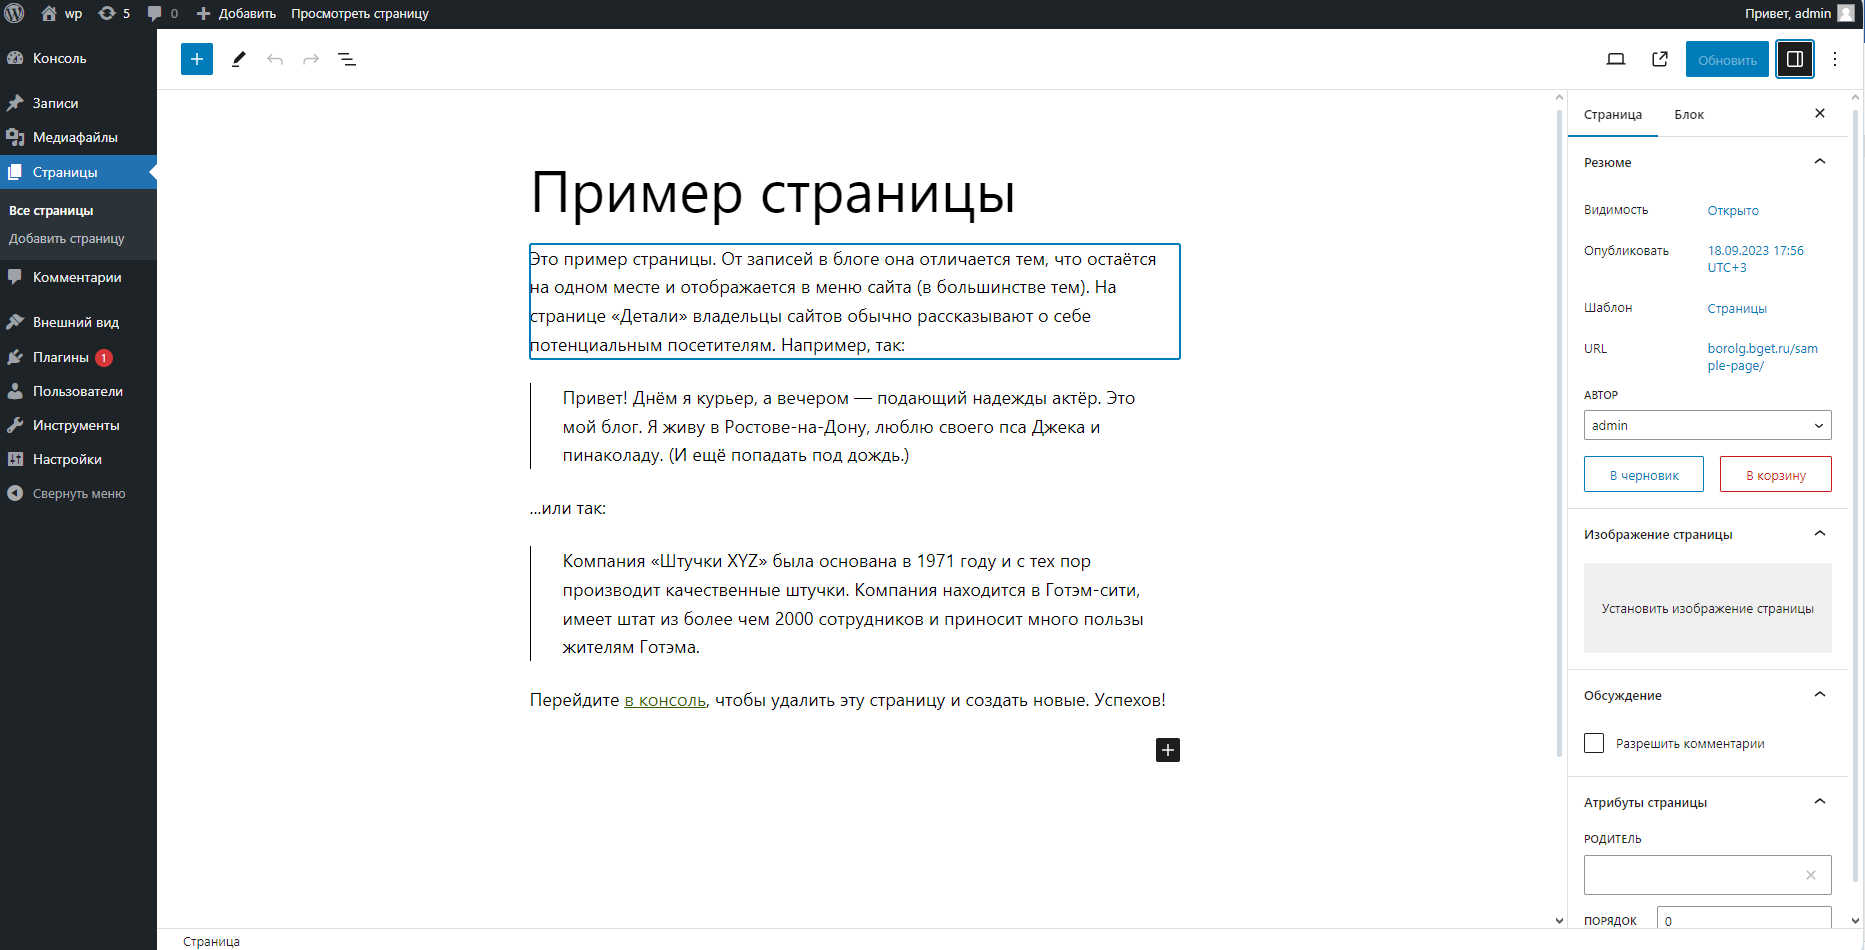The image size is (1865, 950).
Task: Collapse the Атрибуты страницы section
Action: click(x=1819, y=802)
